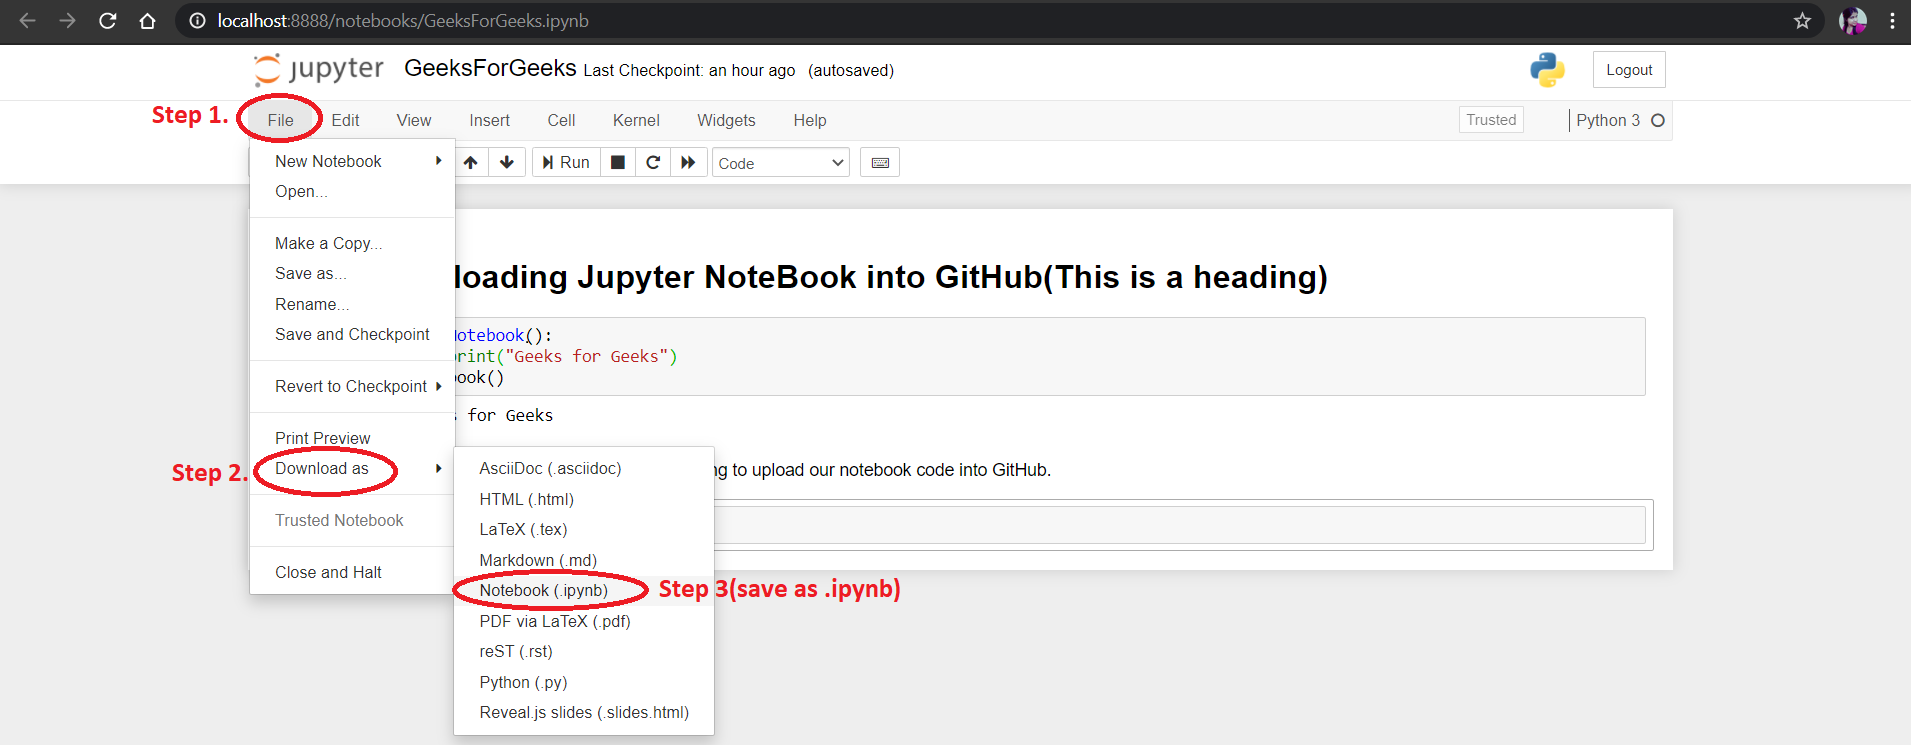This screenshot has height=745, width=1911.
Task: Expand Revert to Checkpoint submenu
Action: pos(352,386)
